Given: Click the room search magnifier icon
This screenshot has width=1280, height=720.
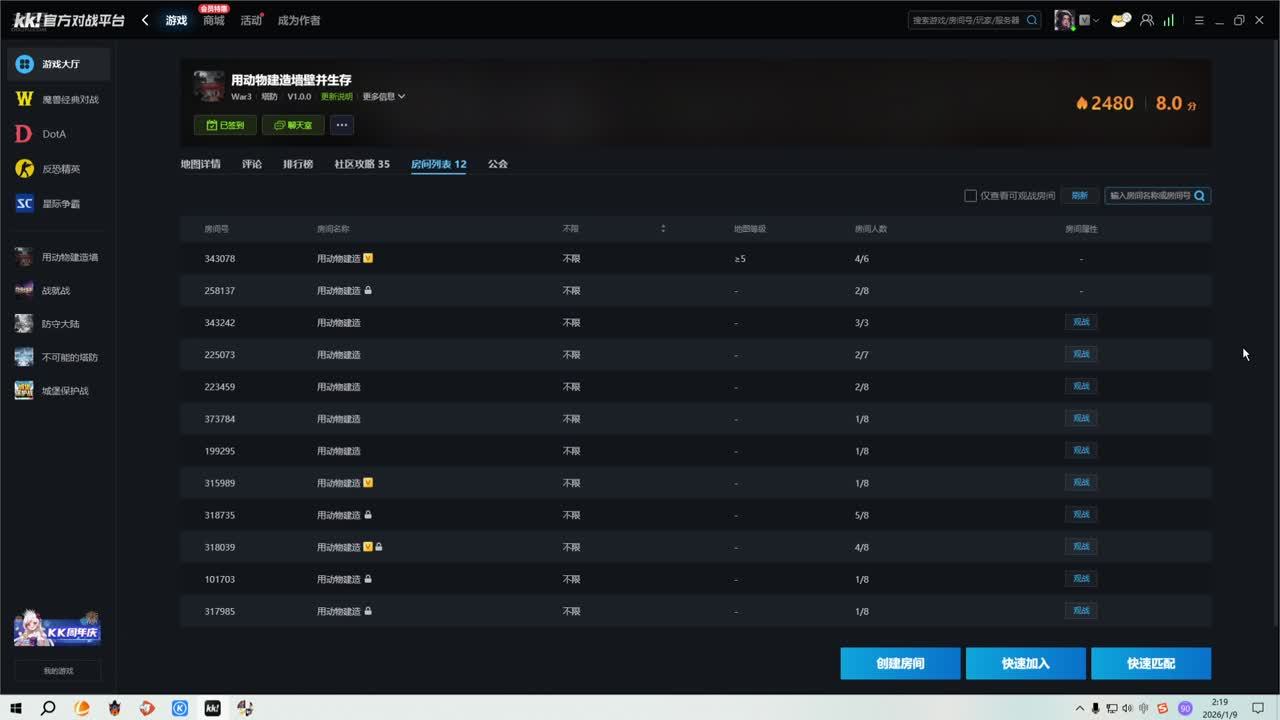Looking at the screenshot, I should [1200, 196].
